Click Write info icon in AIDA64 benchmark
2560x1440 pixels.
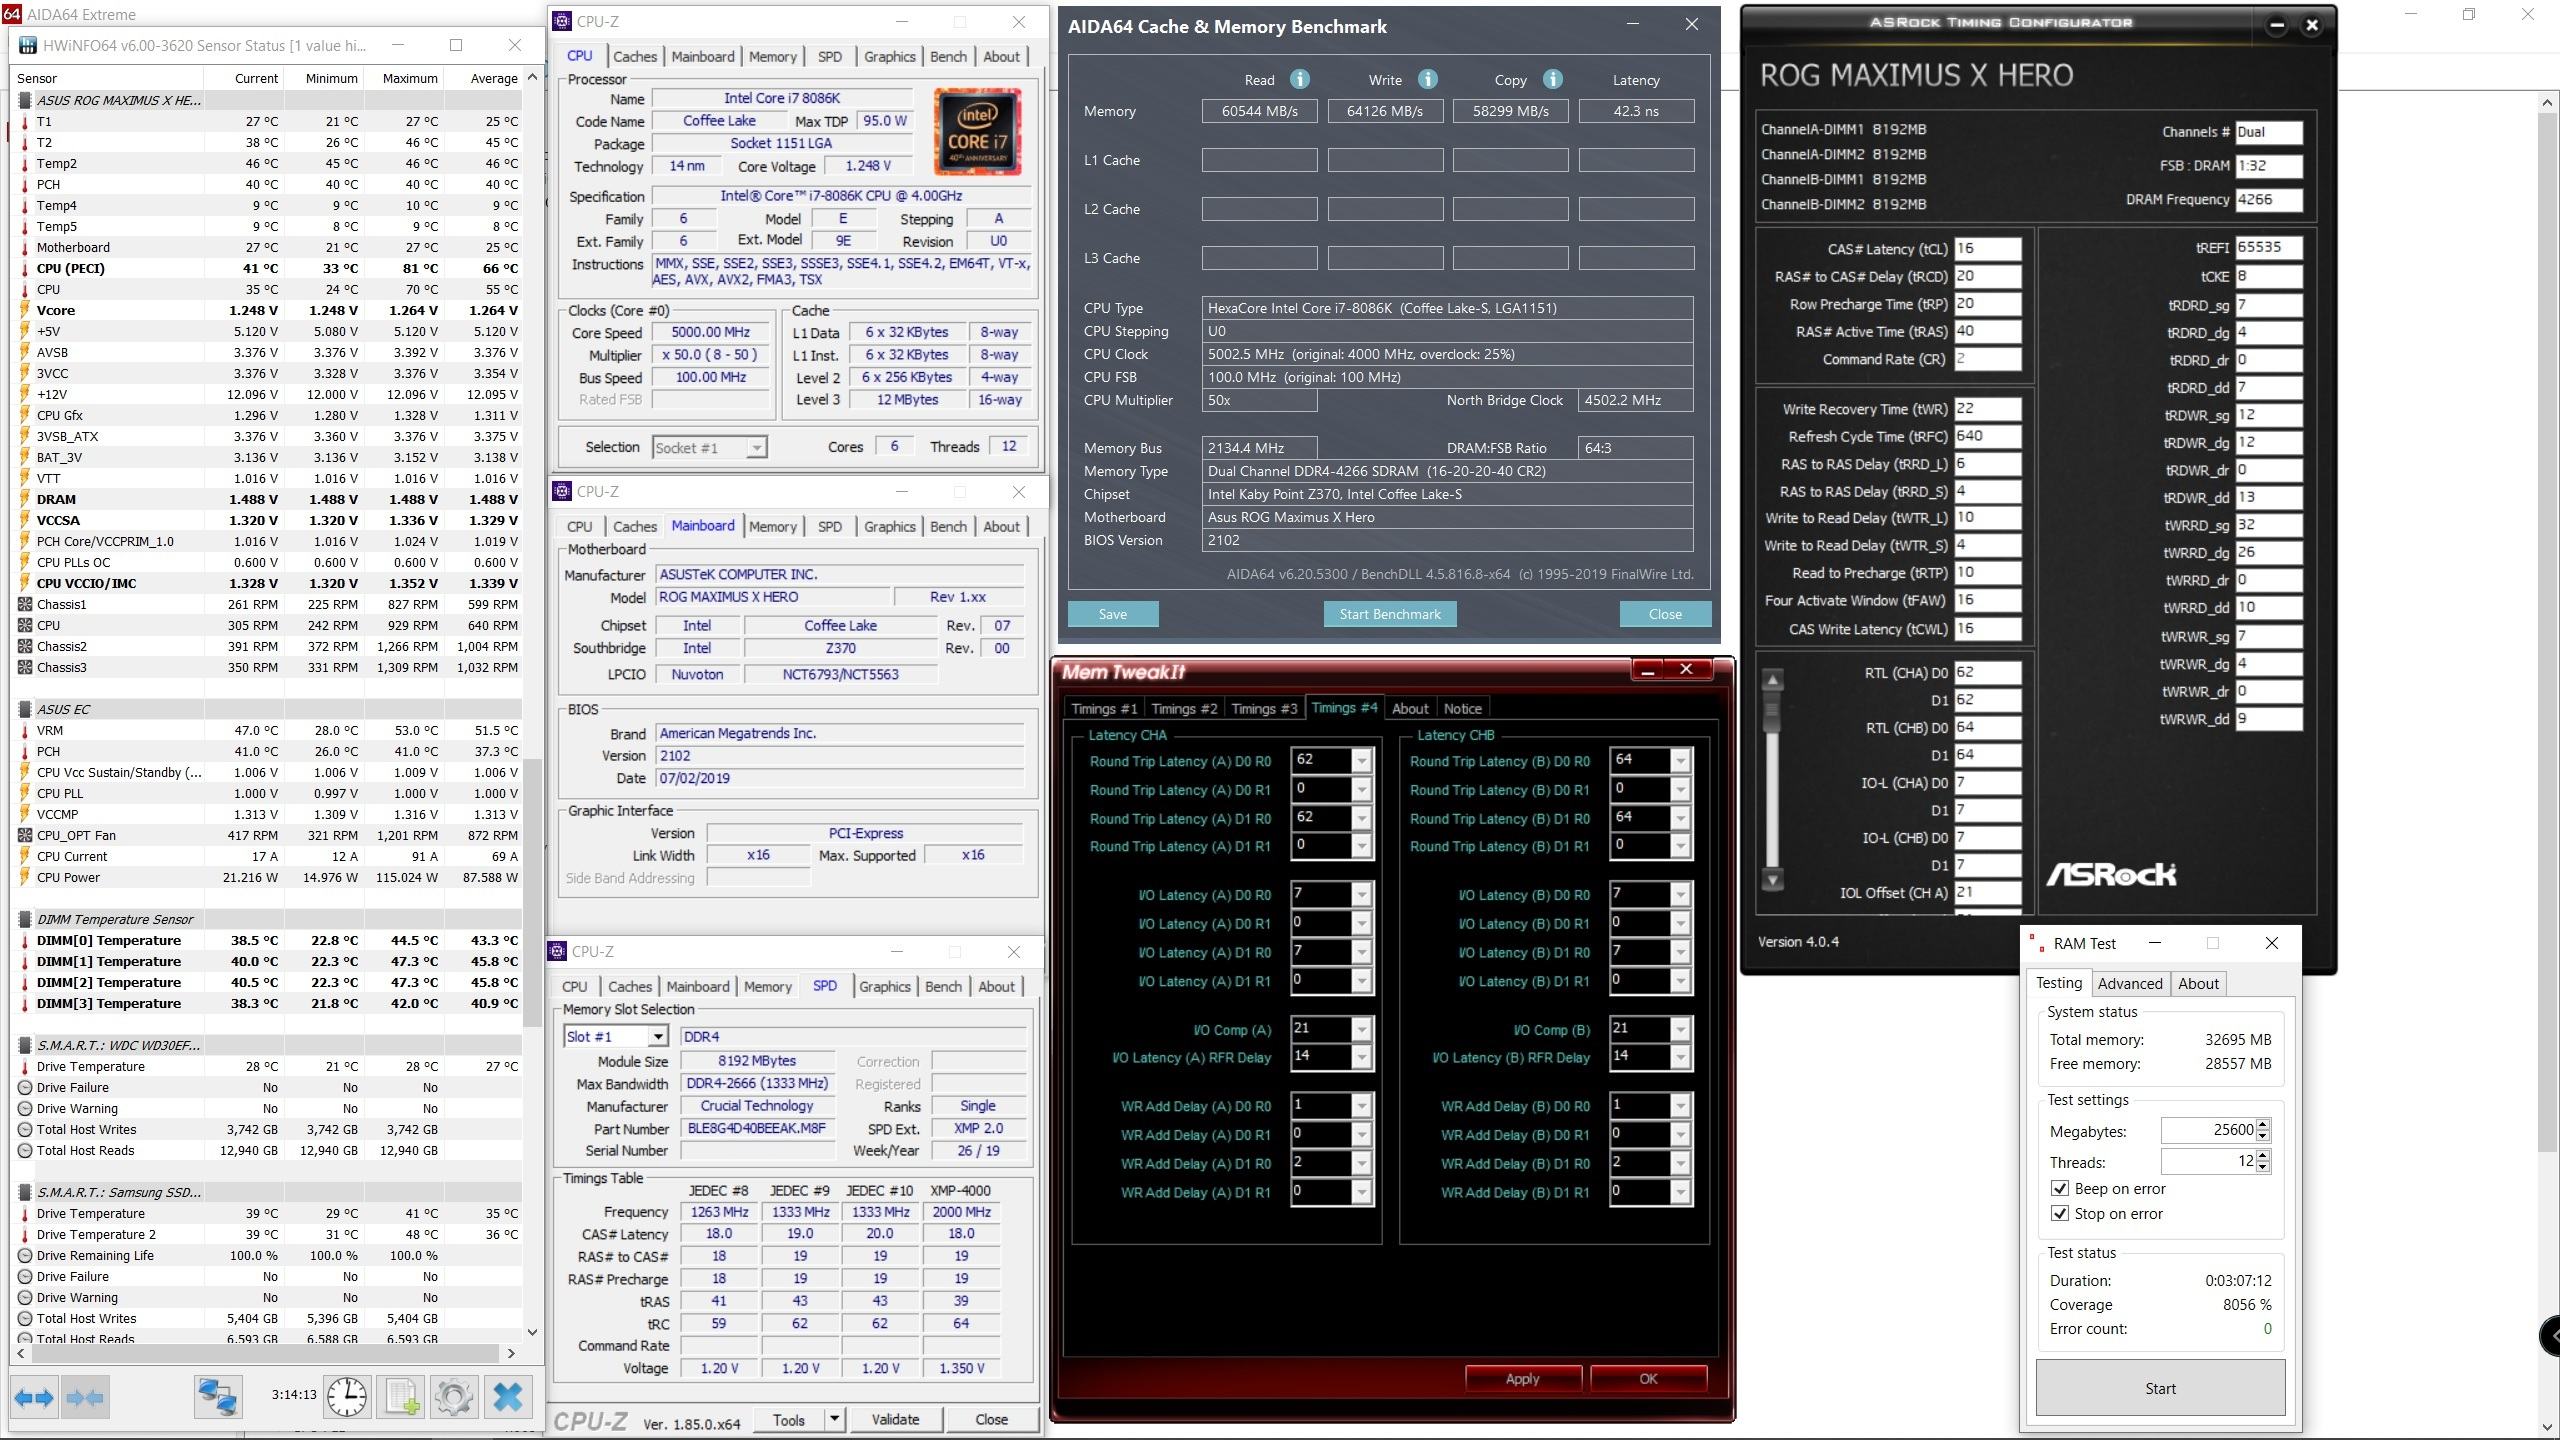click(x=1427, y=79)
